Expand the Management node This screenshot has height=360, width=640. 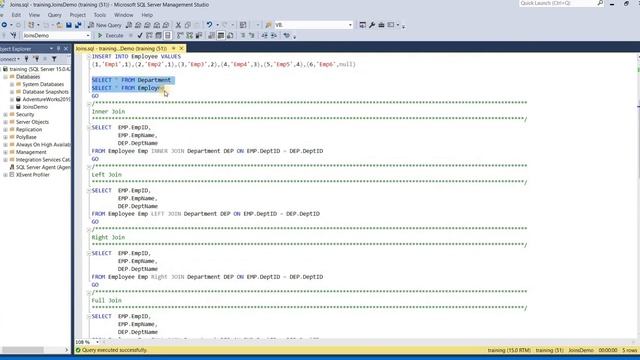(5, 152)
